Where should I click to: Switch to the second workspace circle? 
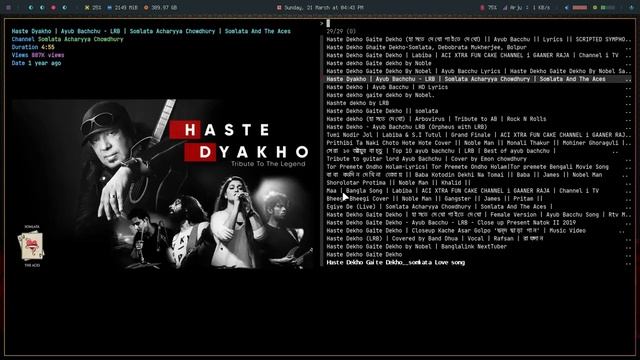42,7
